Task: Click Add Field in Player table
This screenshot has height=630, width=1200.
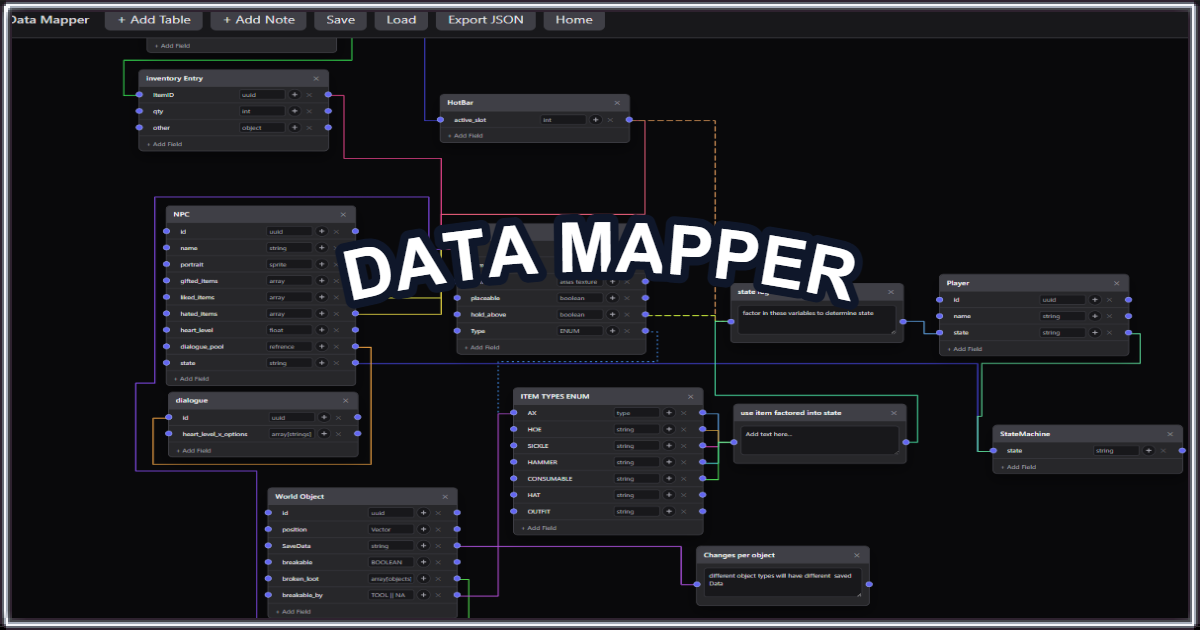Action: (x=964, y=349)
